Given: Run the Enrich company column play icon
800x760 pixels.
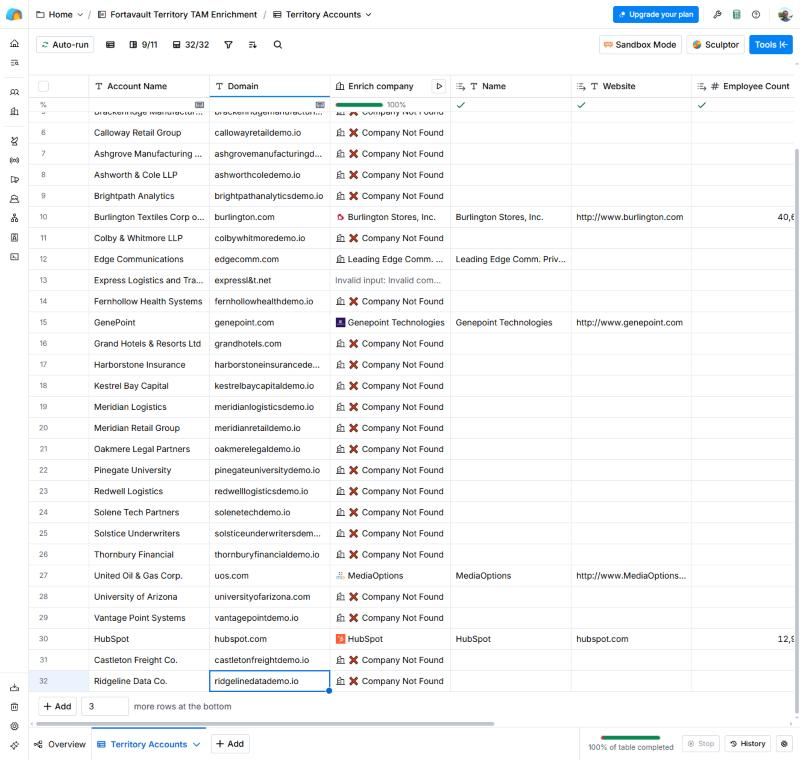Looking at the screenshot, I should (439, 86).
